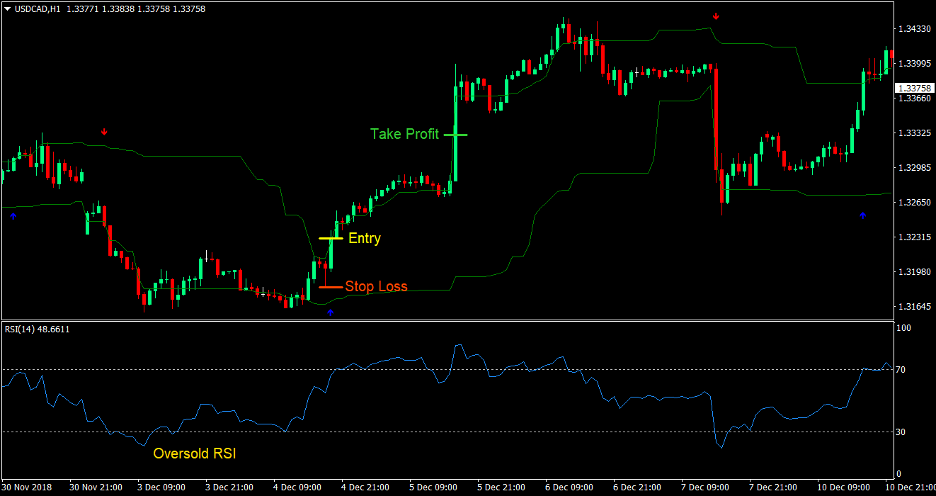Select the Take Profit text label
936x496 pixels.
click(404, 134)
